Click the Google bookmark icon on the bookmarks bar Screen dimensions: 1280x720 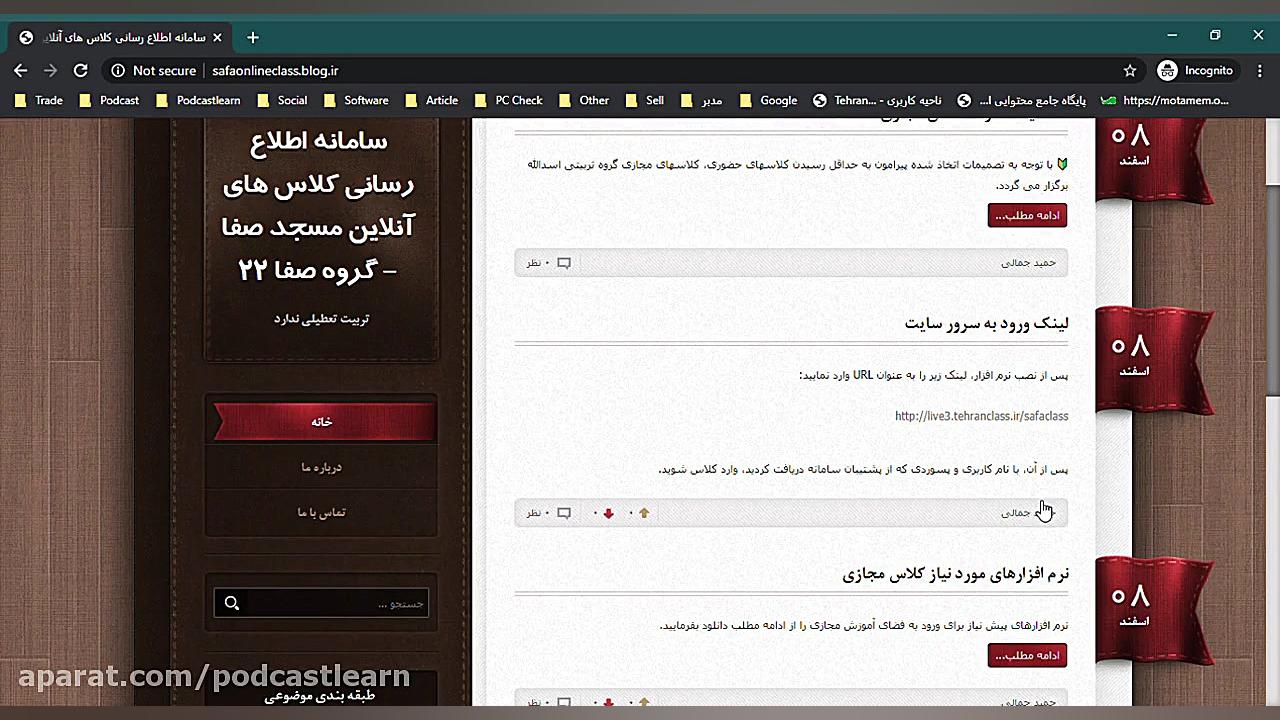pos(746,100)
